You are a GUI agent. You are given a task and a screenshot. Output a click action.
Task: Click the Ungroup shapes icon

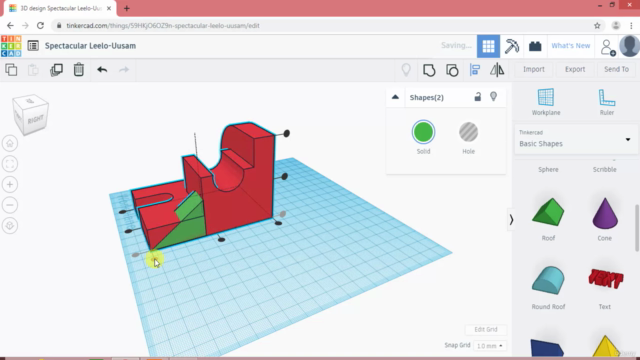[x=452, y=70]
